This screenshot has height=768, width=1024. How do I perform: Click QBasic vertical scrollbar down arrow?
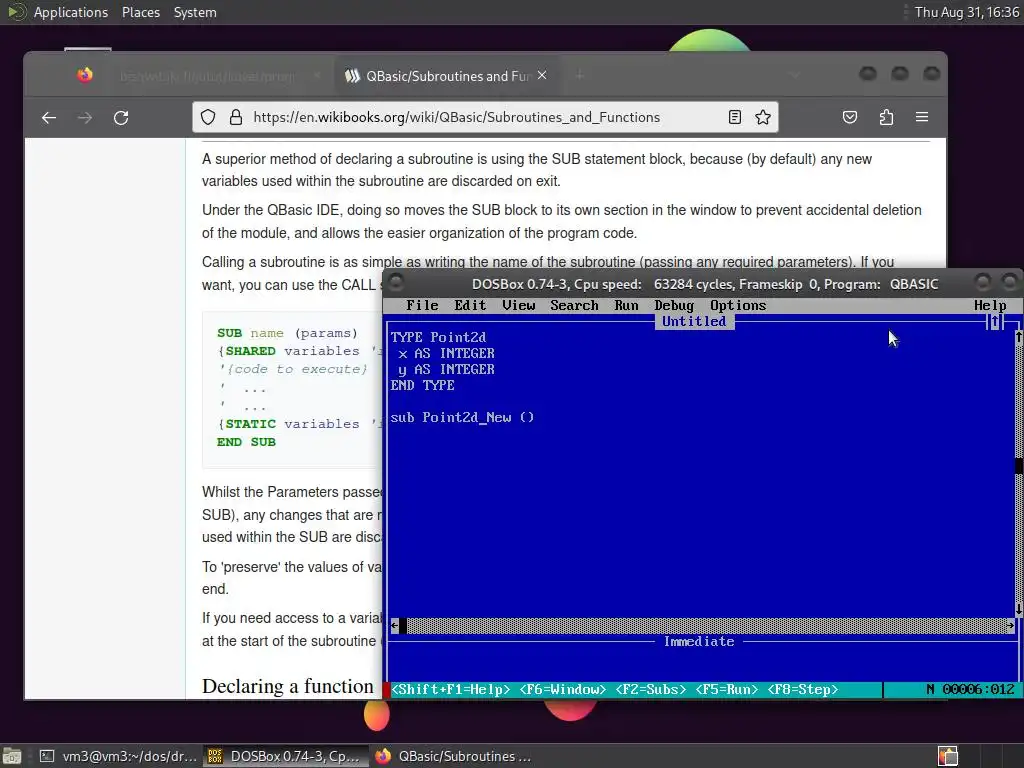(1019, 609)
